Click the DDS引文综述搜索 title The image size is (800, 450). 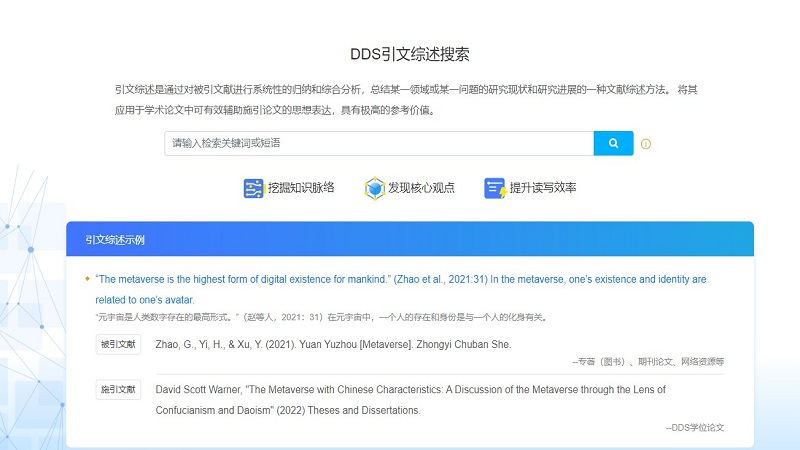pos(410,54)
